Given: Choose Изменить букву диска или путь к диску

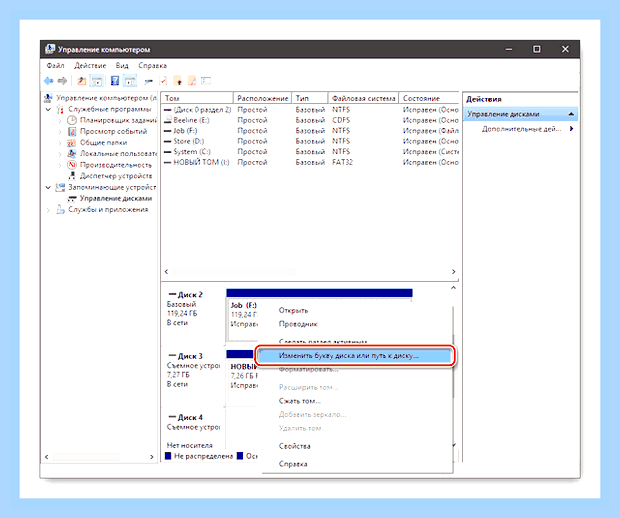Looking at the screenshot, I should [x=355, y=356].
